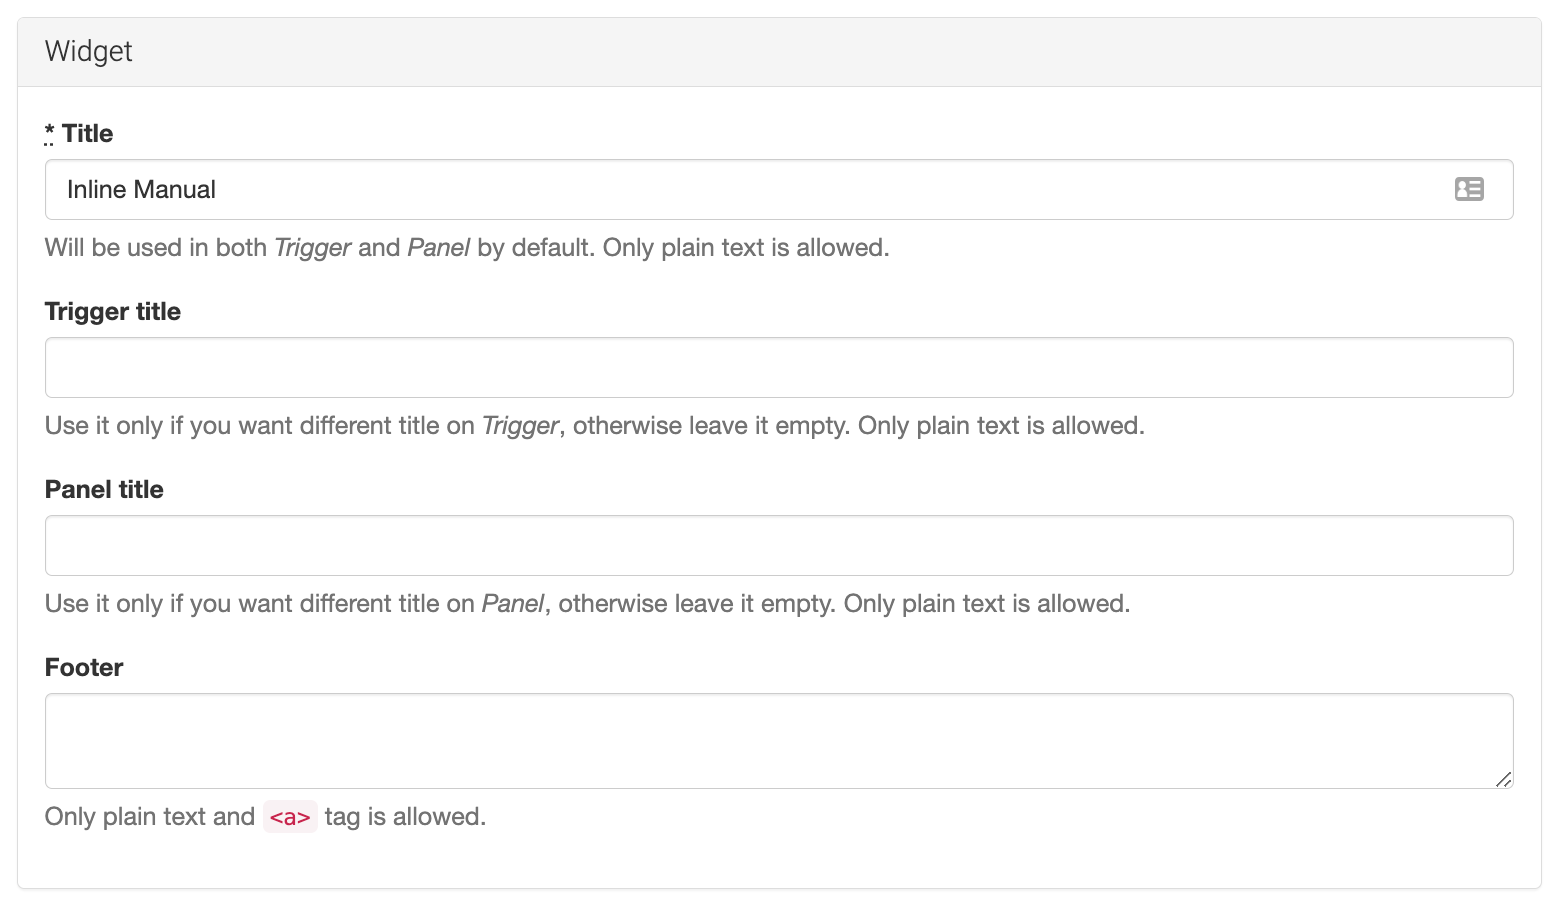Click the Widget panel heading
The image size is (1562, 906).
pyautogui.click(x=89, y=51)
